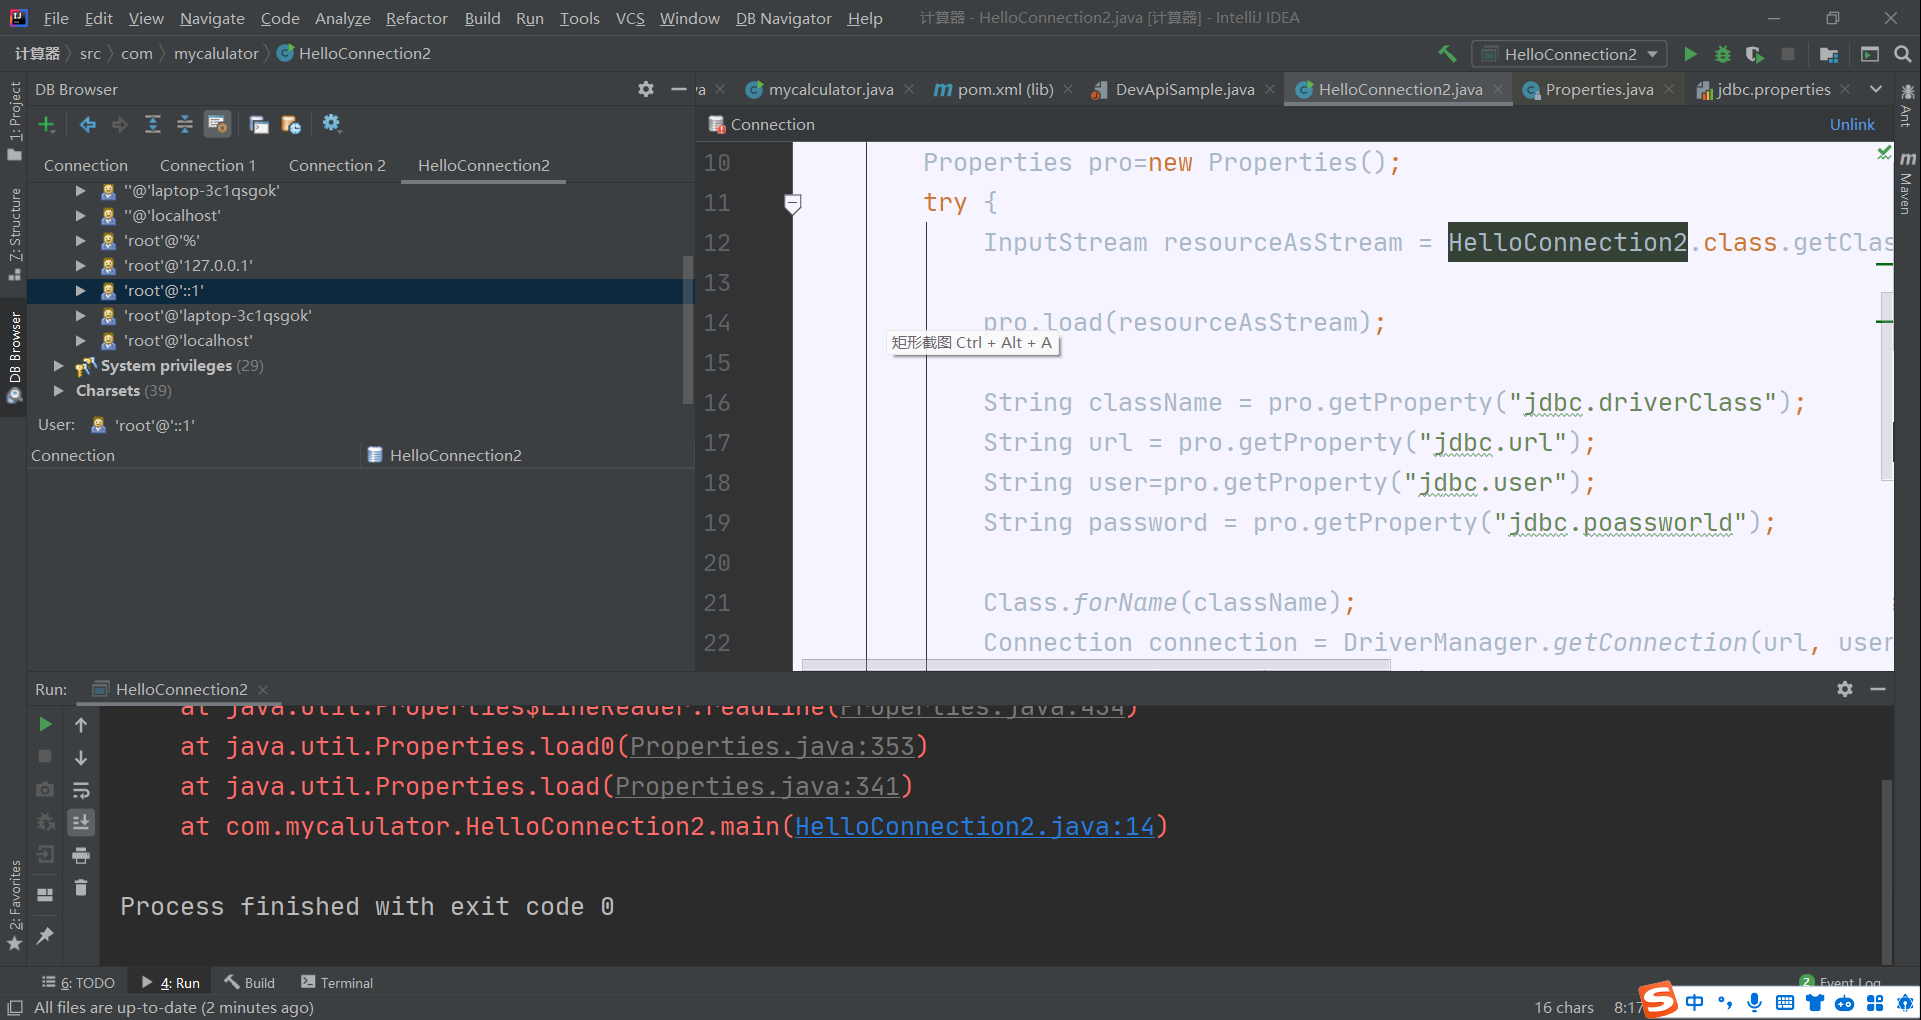
Task: Open HelloConnection2.java:14 stack trace link
Action: 974,827
